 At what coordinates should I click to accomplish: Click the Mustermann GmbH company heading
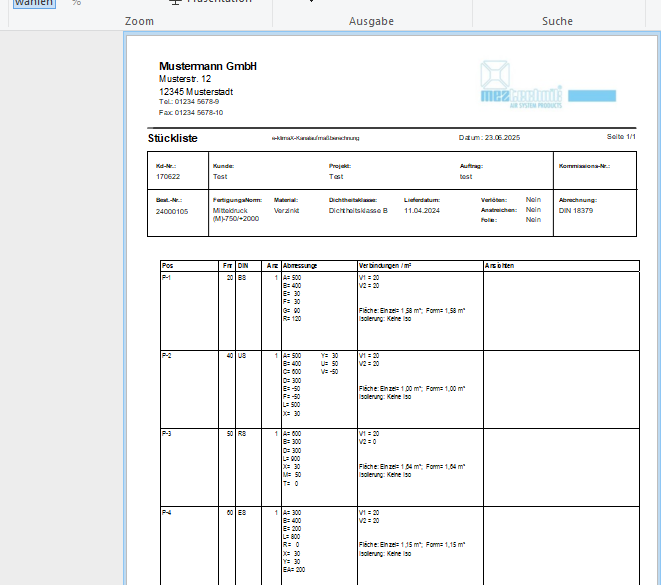(207, 66)
